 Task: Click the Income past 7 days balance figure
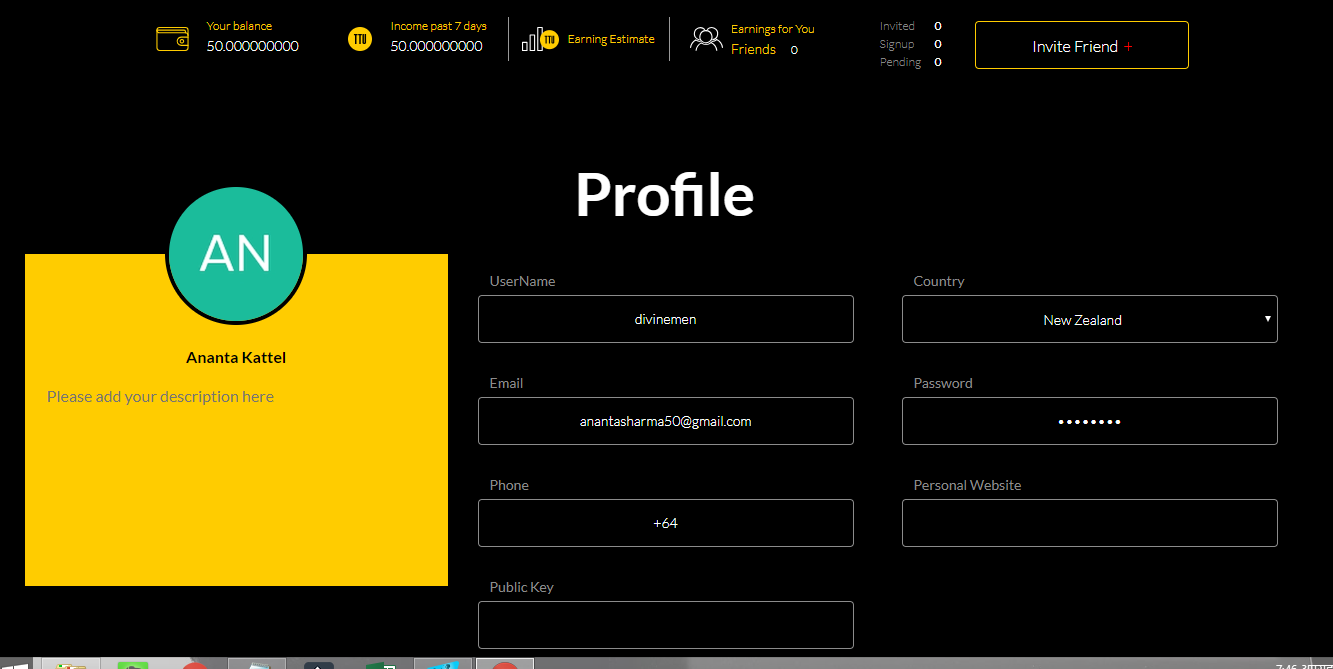(437, 46)
